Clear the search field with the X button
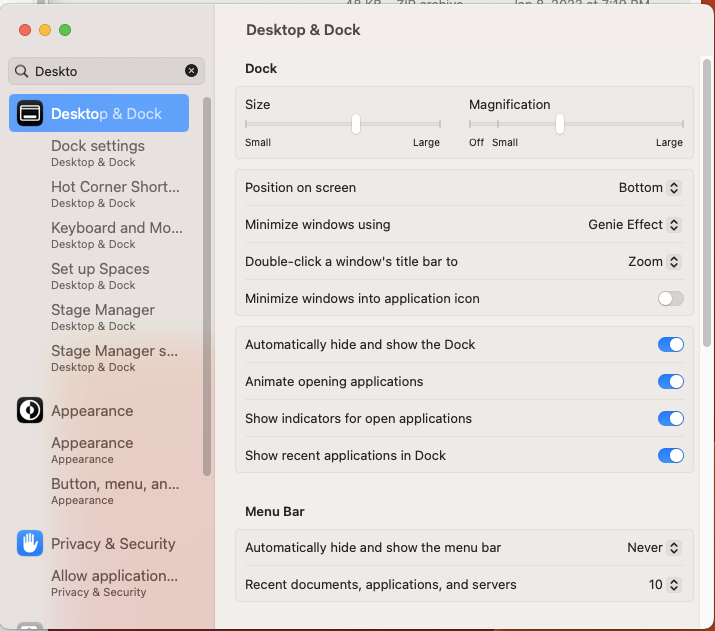 pyautogui.click(x=192, y=71)
